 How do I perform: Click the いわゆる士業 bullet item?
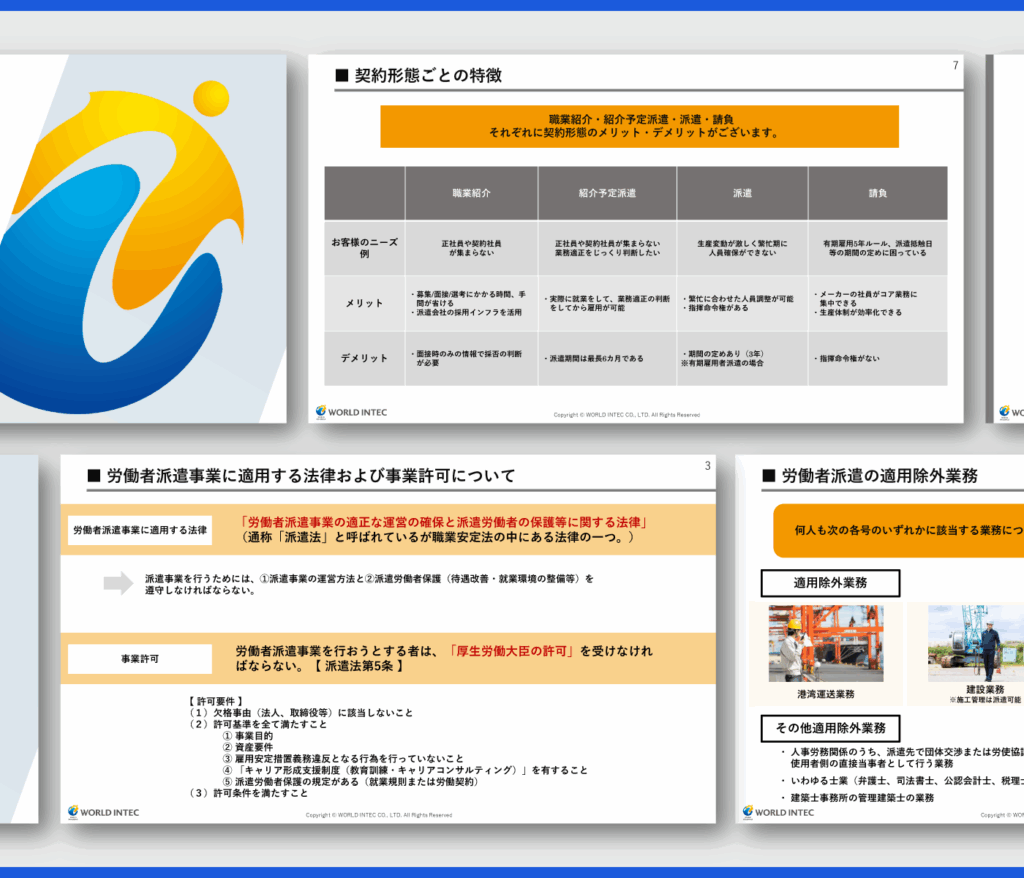[903, 781]
